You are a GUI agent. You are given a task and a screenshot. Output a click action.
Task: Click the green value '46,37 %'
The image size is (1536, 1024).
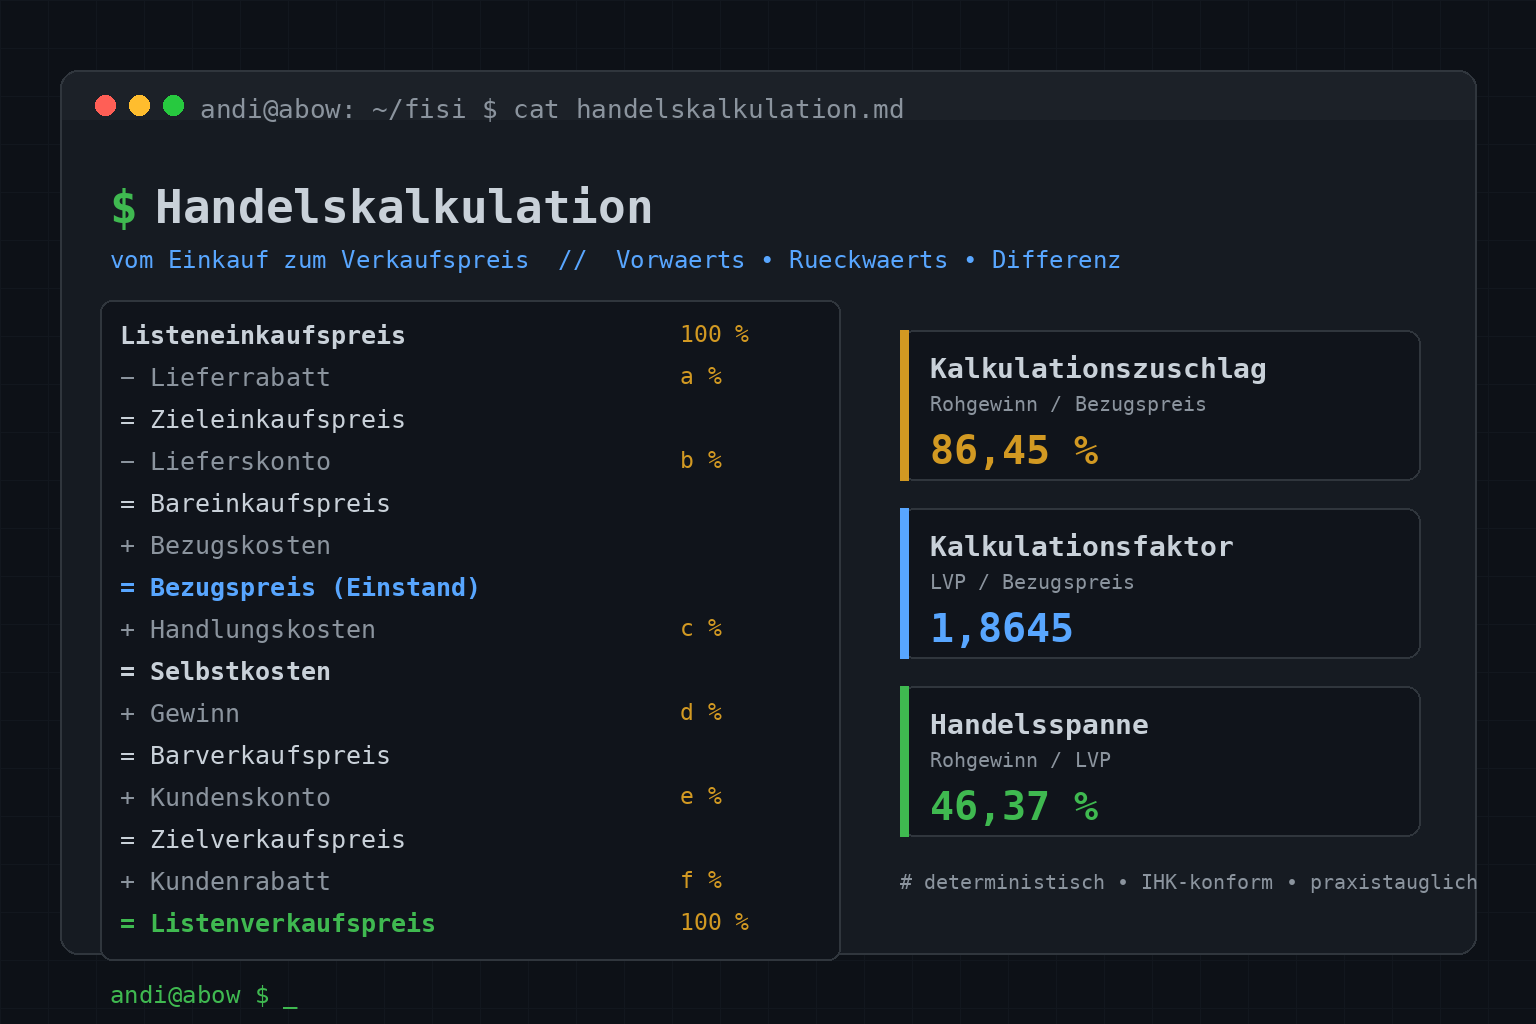point(1014,806)
